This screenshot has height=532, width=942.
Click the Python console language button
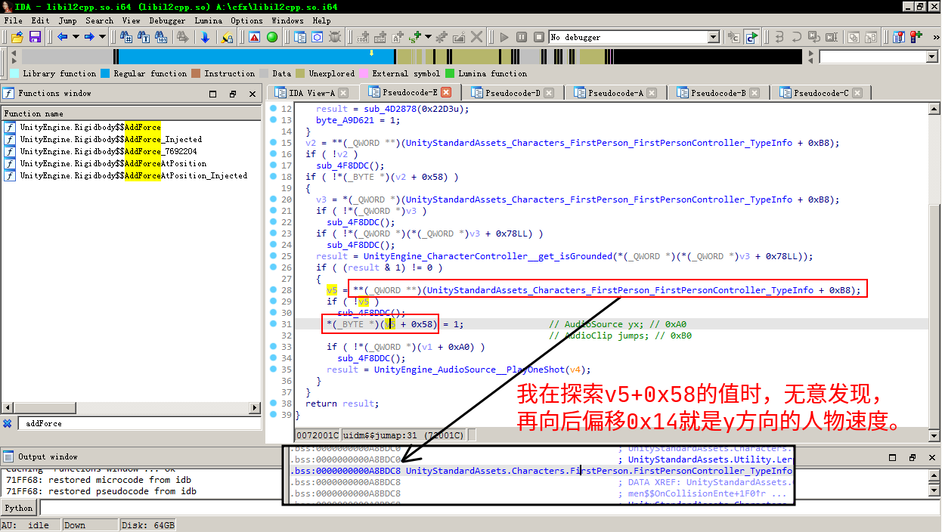pos(19,508)
